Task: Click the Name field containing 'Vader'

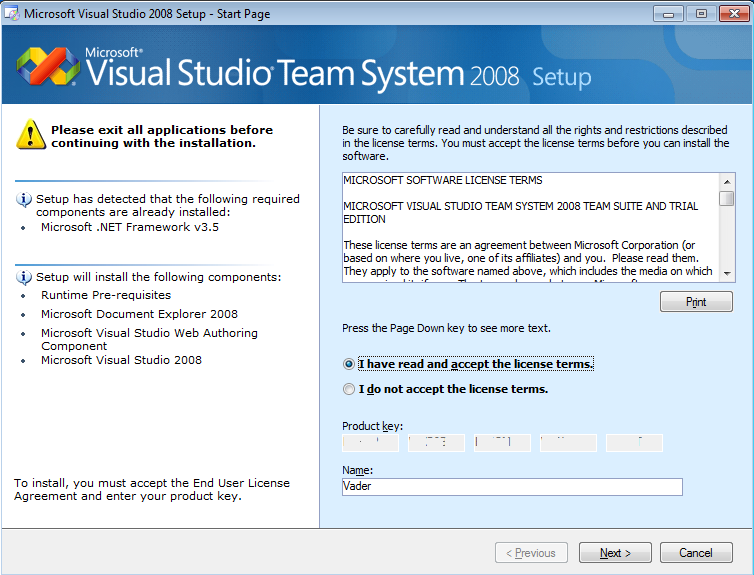Action: pos(512,487)
